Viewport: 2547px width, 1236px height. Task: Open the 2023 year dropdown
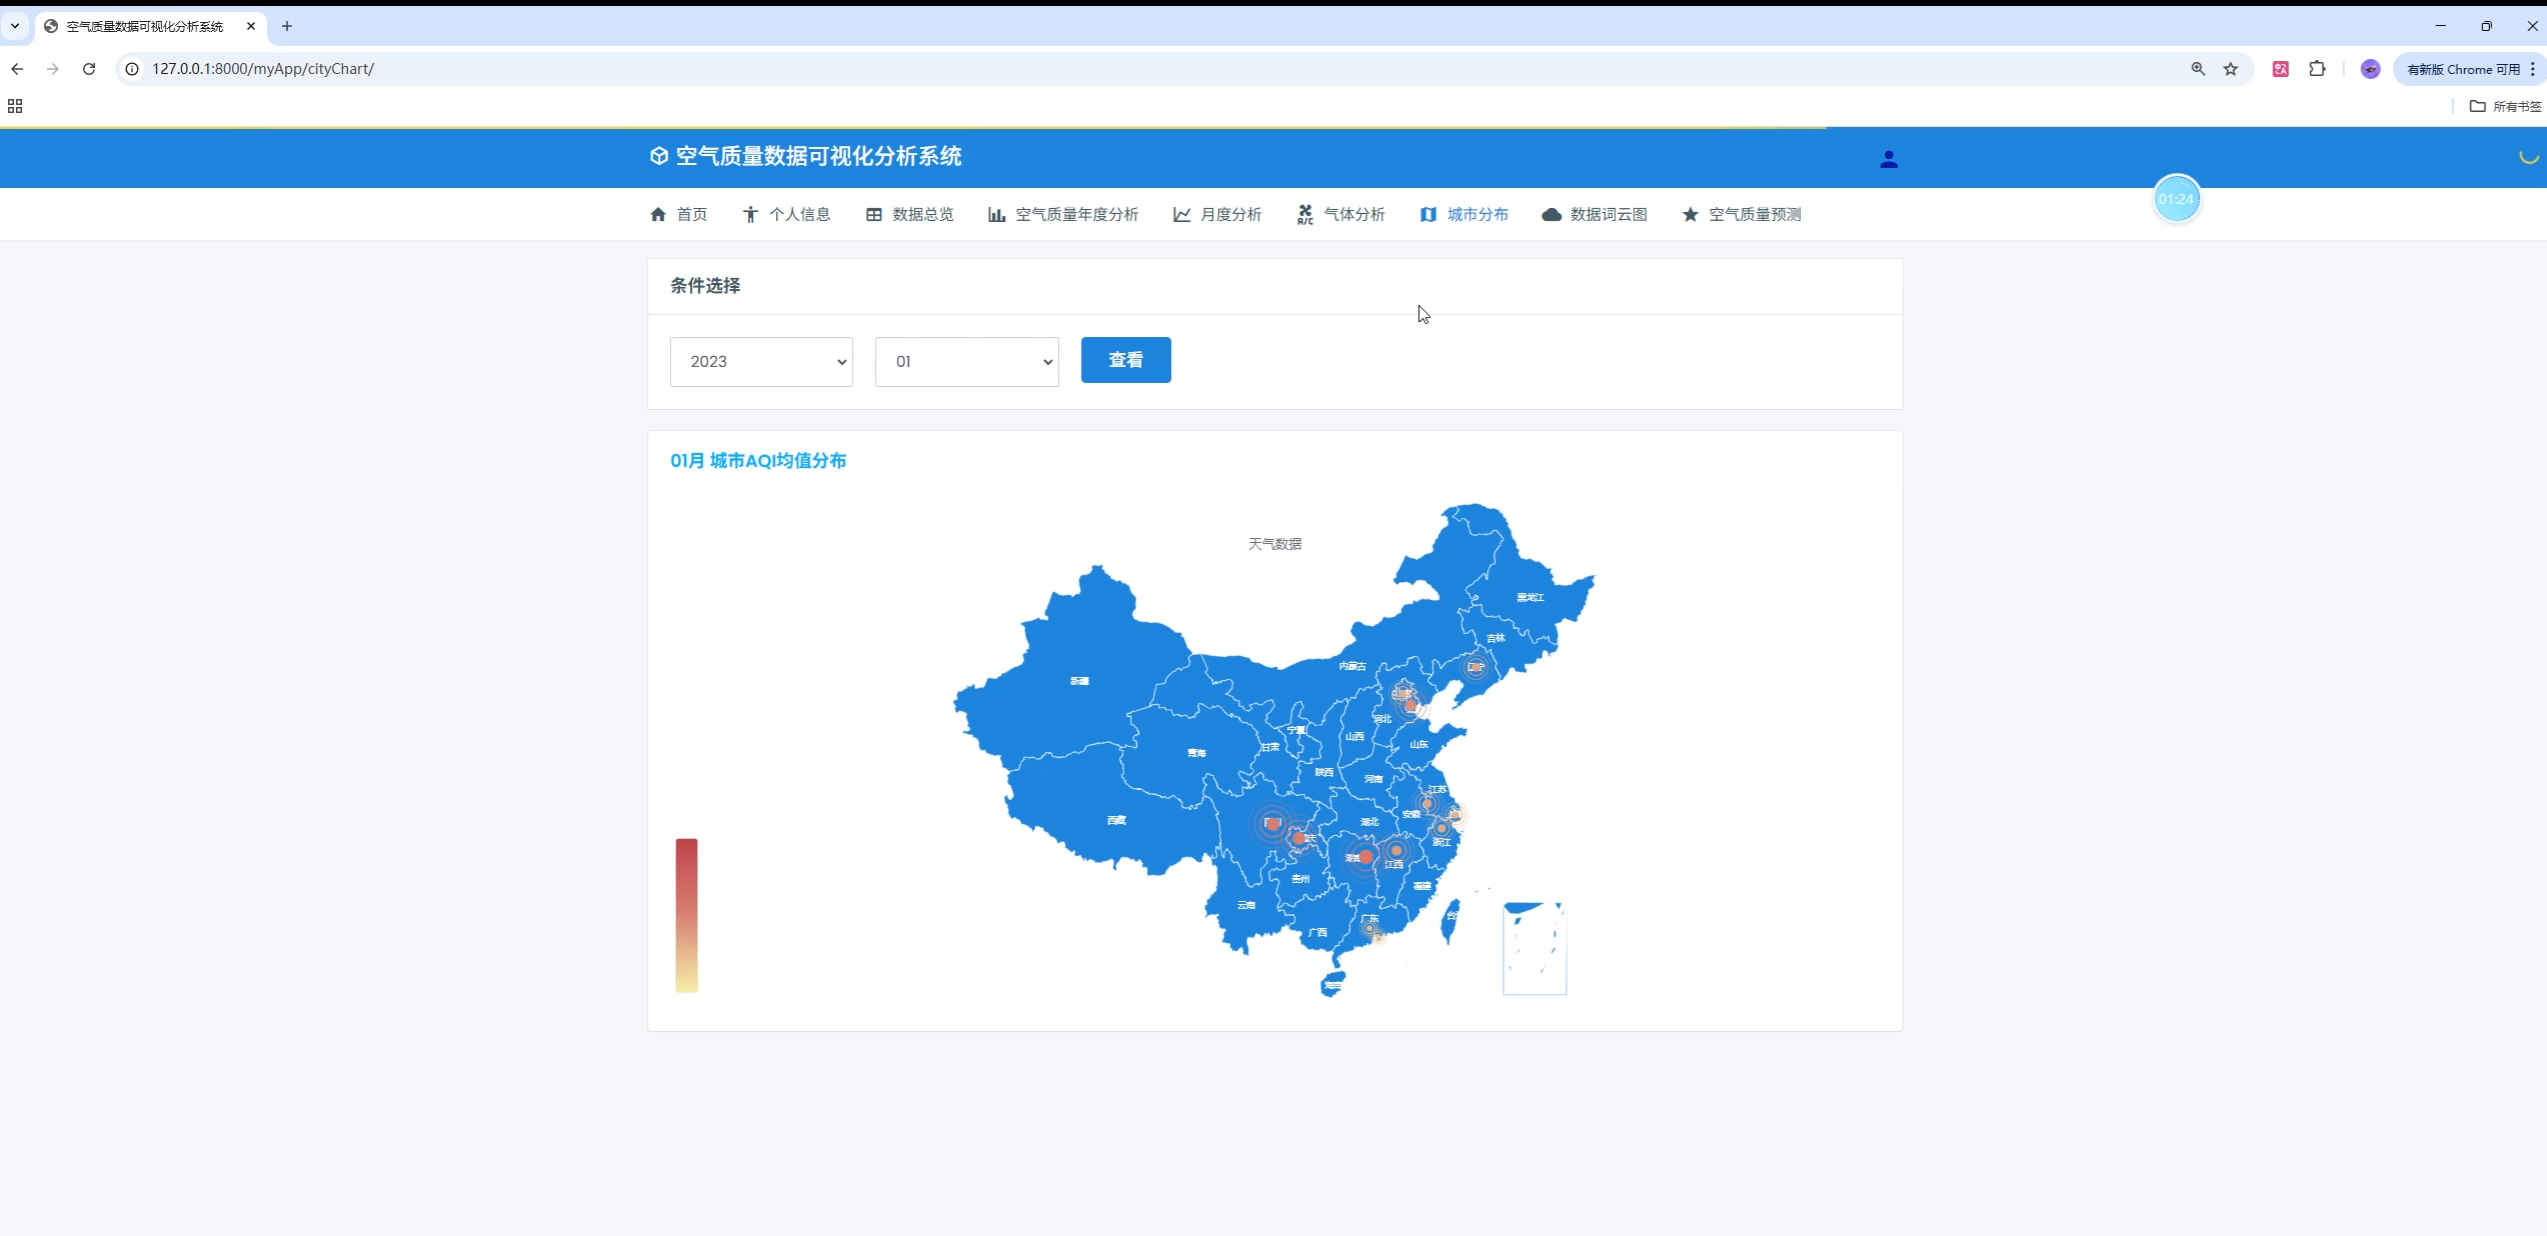tap(761, 361)
